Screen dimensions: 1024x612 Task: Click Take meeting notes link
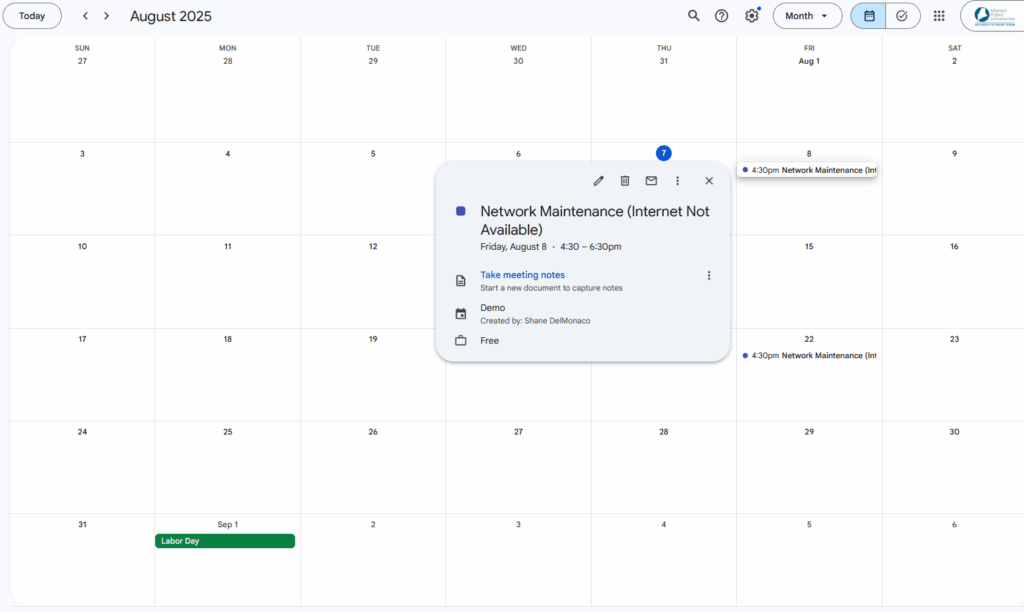[522, 275]
